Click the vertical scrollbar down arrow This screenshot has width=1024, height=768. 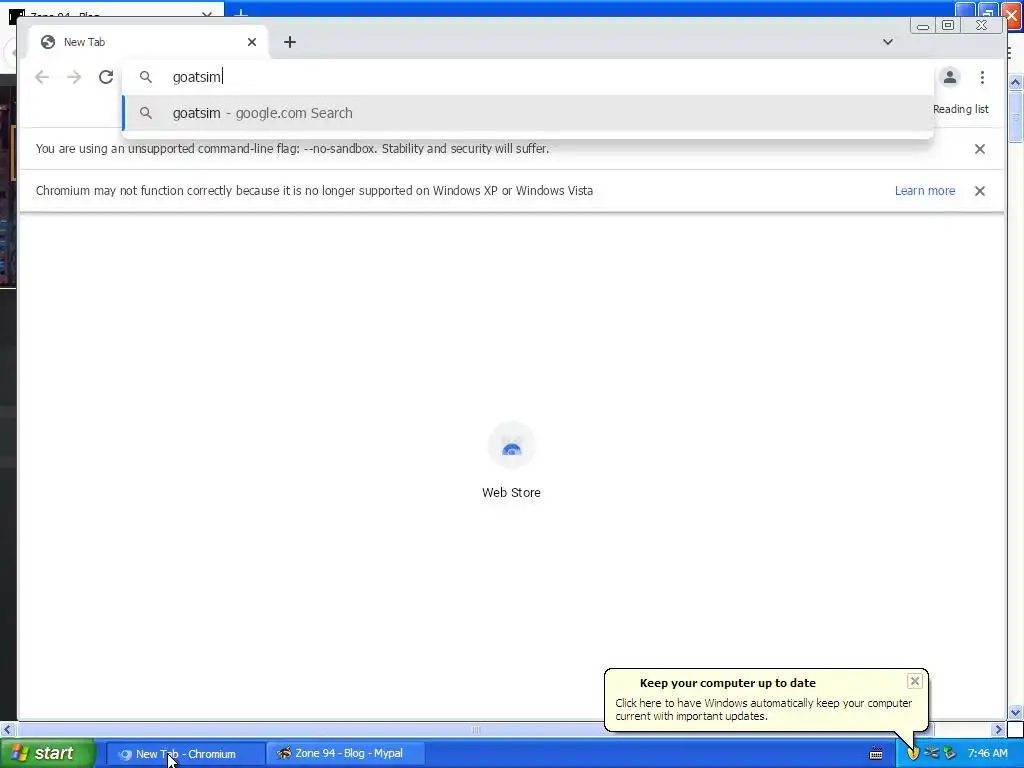[x=1016, y=712]
